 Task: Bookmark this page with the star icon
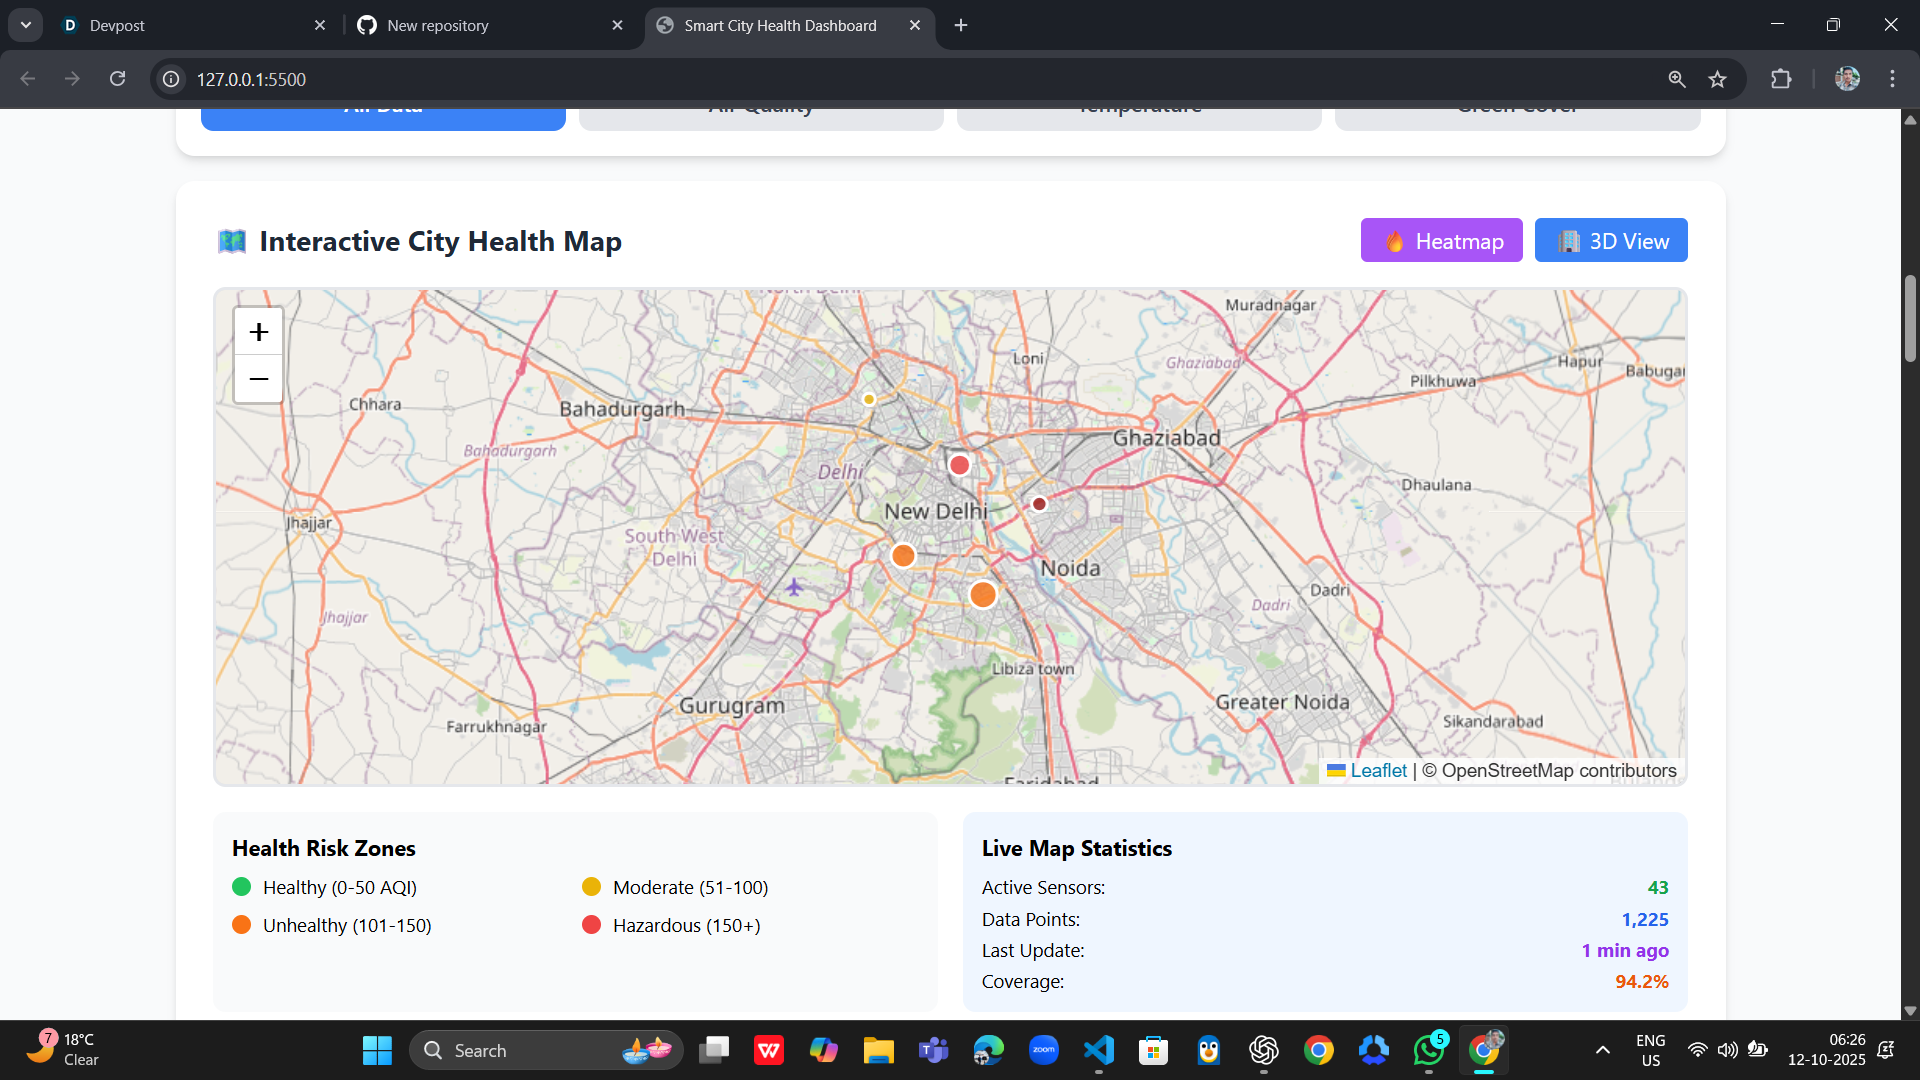click(1718, 79)
